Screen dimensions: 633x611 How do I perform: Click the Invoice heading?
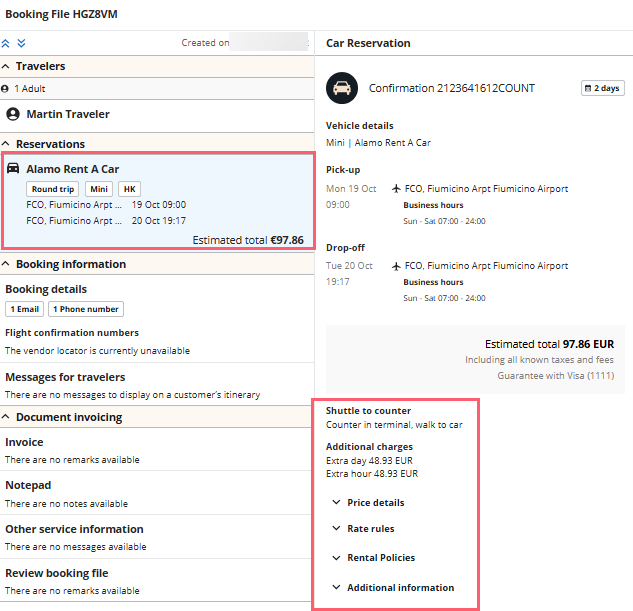point(24,442)
